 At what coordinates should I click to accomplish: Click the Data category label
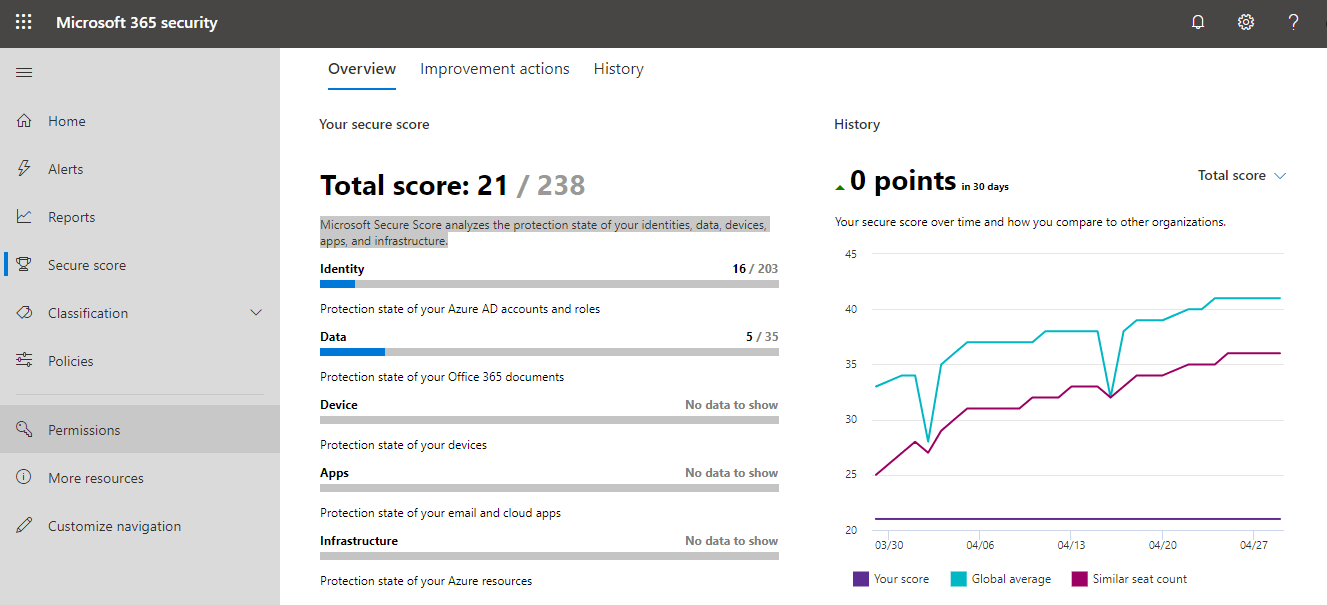coord(333,337)
